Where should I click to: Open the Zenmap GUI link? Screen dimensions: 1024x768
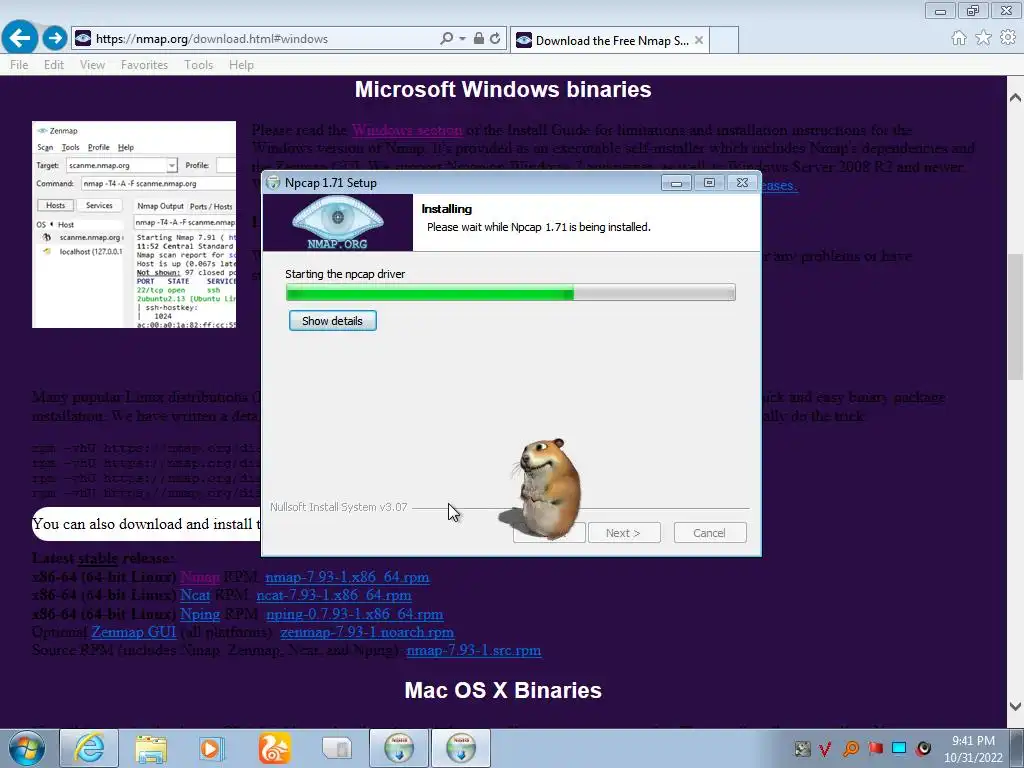point(134,632)
